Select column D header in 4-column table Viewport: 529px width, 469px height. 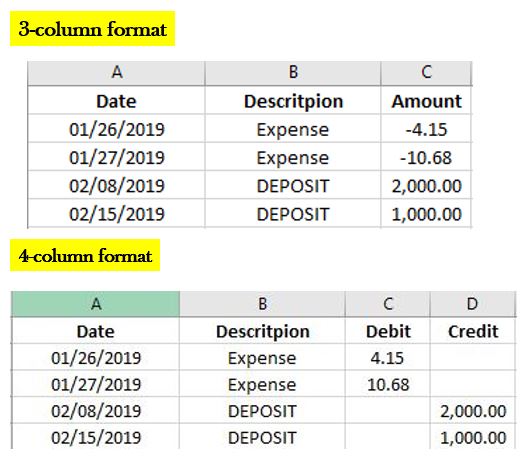[x=473, y=304]
